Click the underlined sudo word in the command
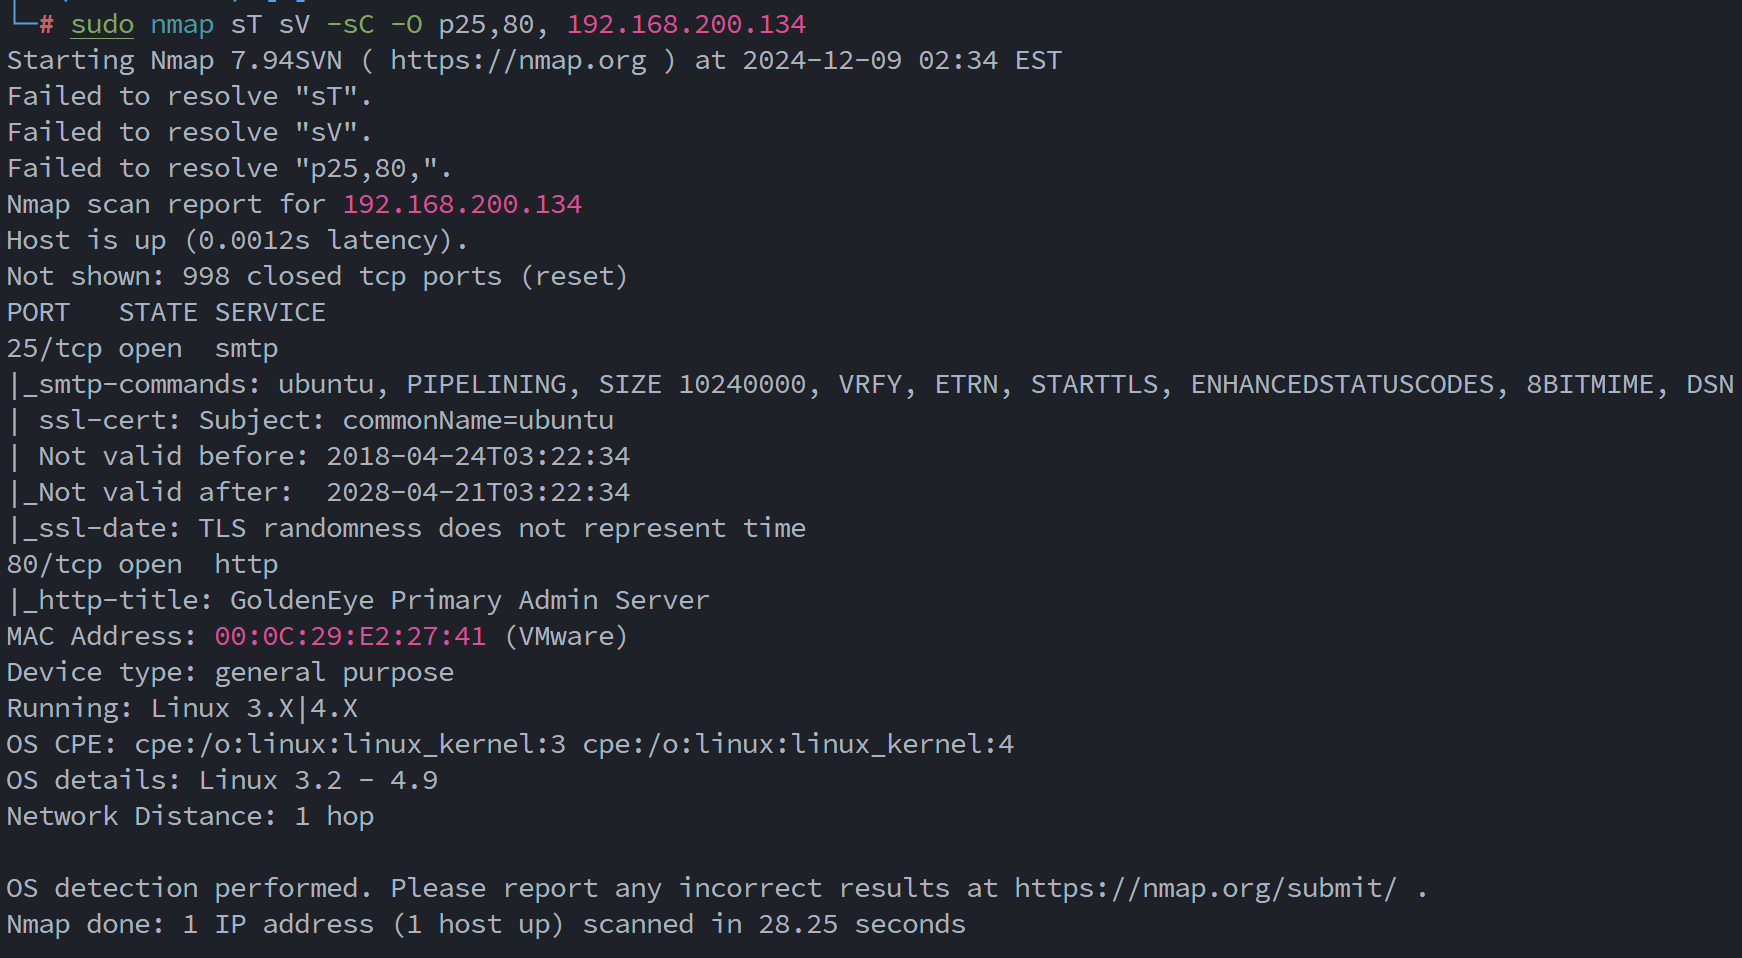The height and width of the screenshot is (958, 1742). click(x=102, y=25)
